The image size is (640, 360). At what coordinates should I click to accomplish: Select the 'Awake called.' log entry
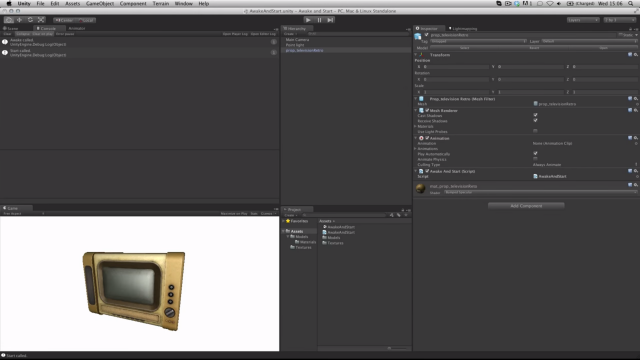139,42
